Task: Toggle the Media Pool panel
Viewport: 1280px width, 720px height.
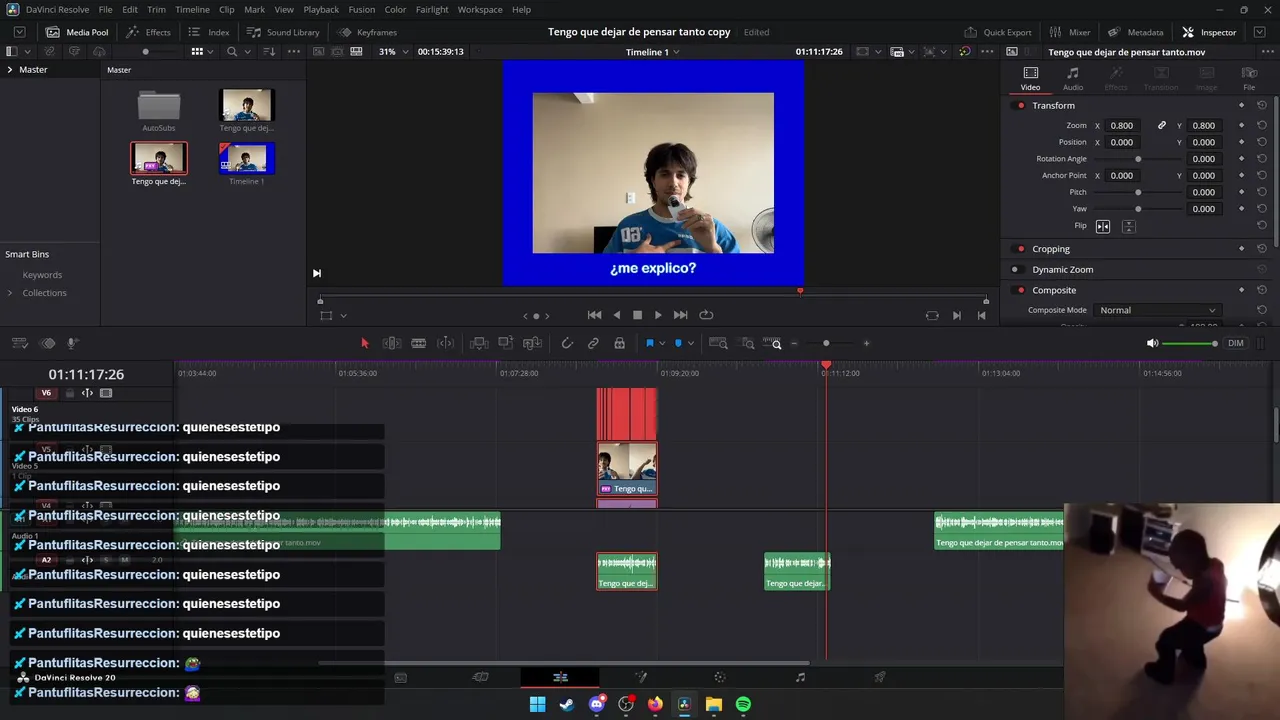Action: tap(77, 32)
